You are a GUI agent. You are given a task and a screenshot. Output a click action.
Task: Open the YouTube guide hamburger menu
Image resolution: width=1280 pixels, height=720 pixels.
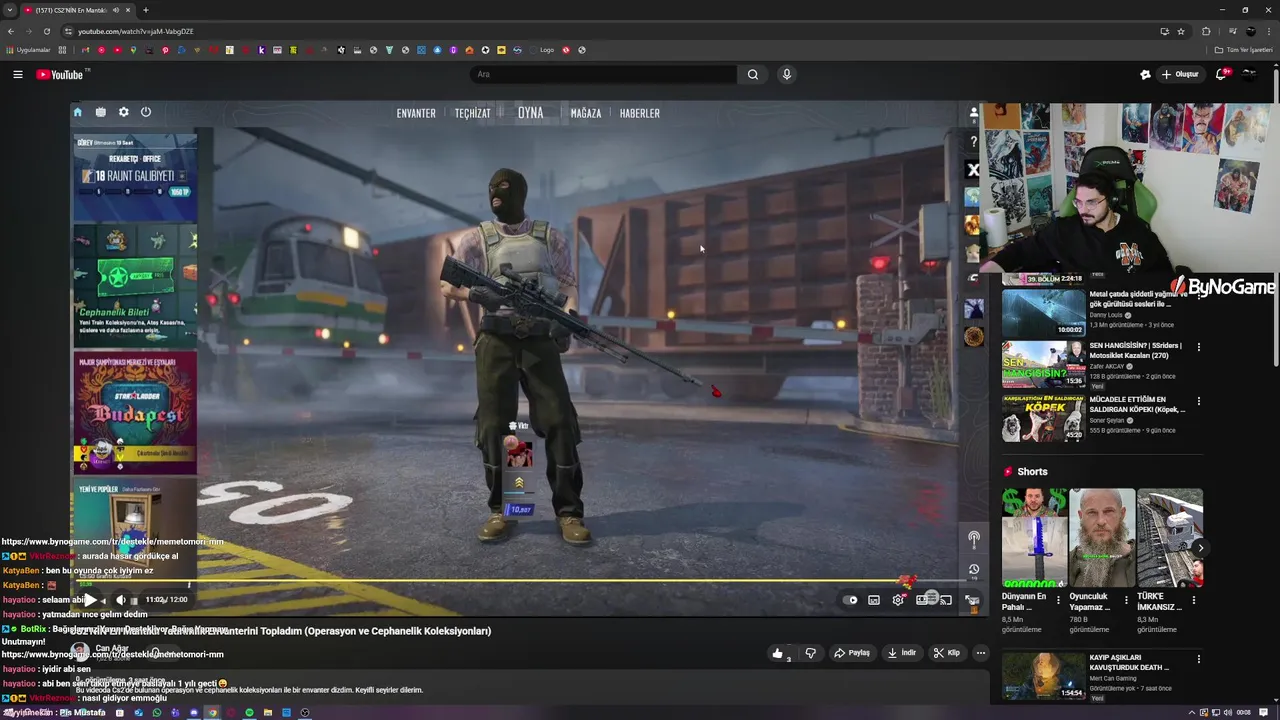pos(17,74)
